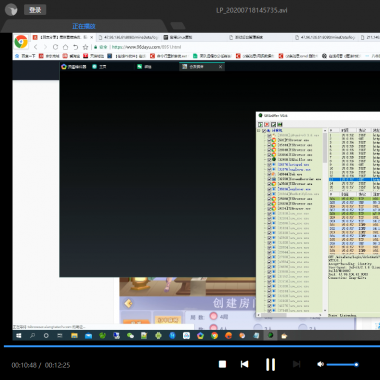Open the small tab next to 正在播放
380x380 pixels.
(178, 26)
